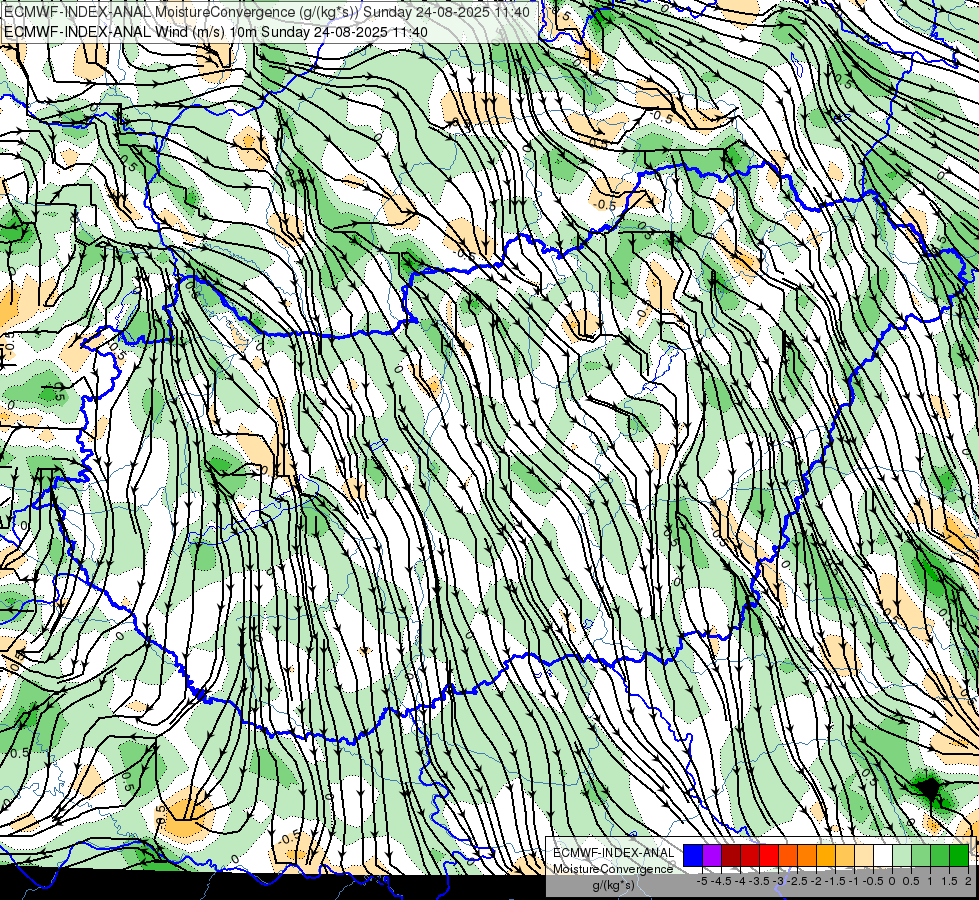Click the -5 legend tick label
The image size is (979, 900).
[x=702, y=881]
